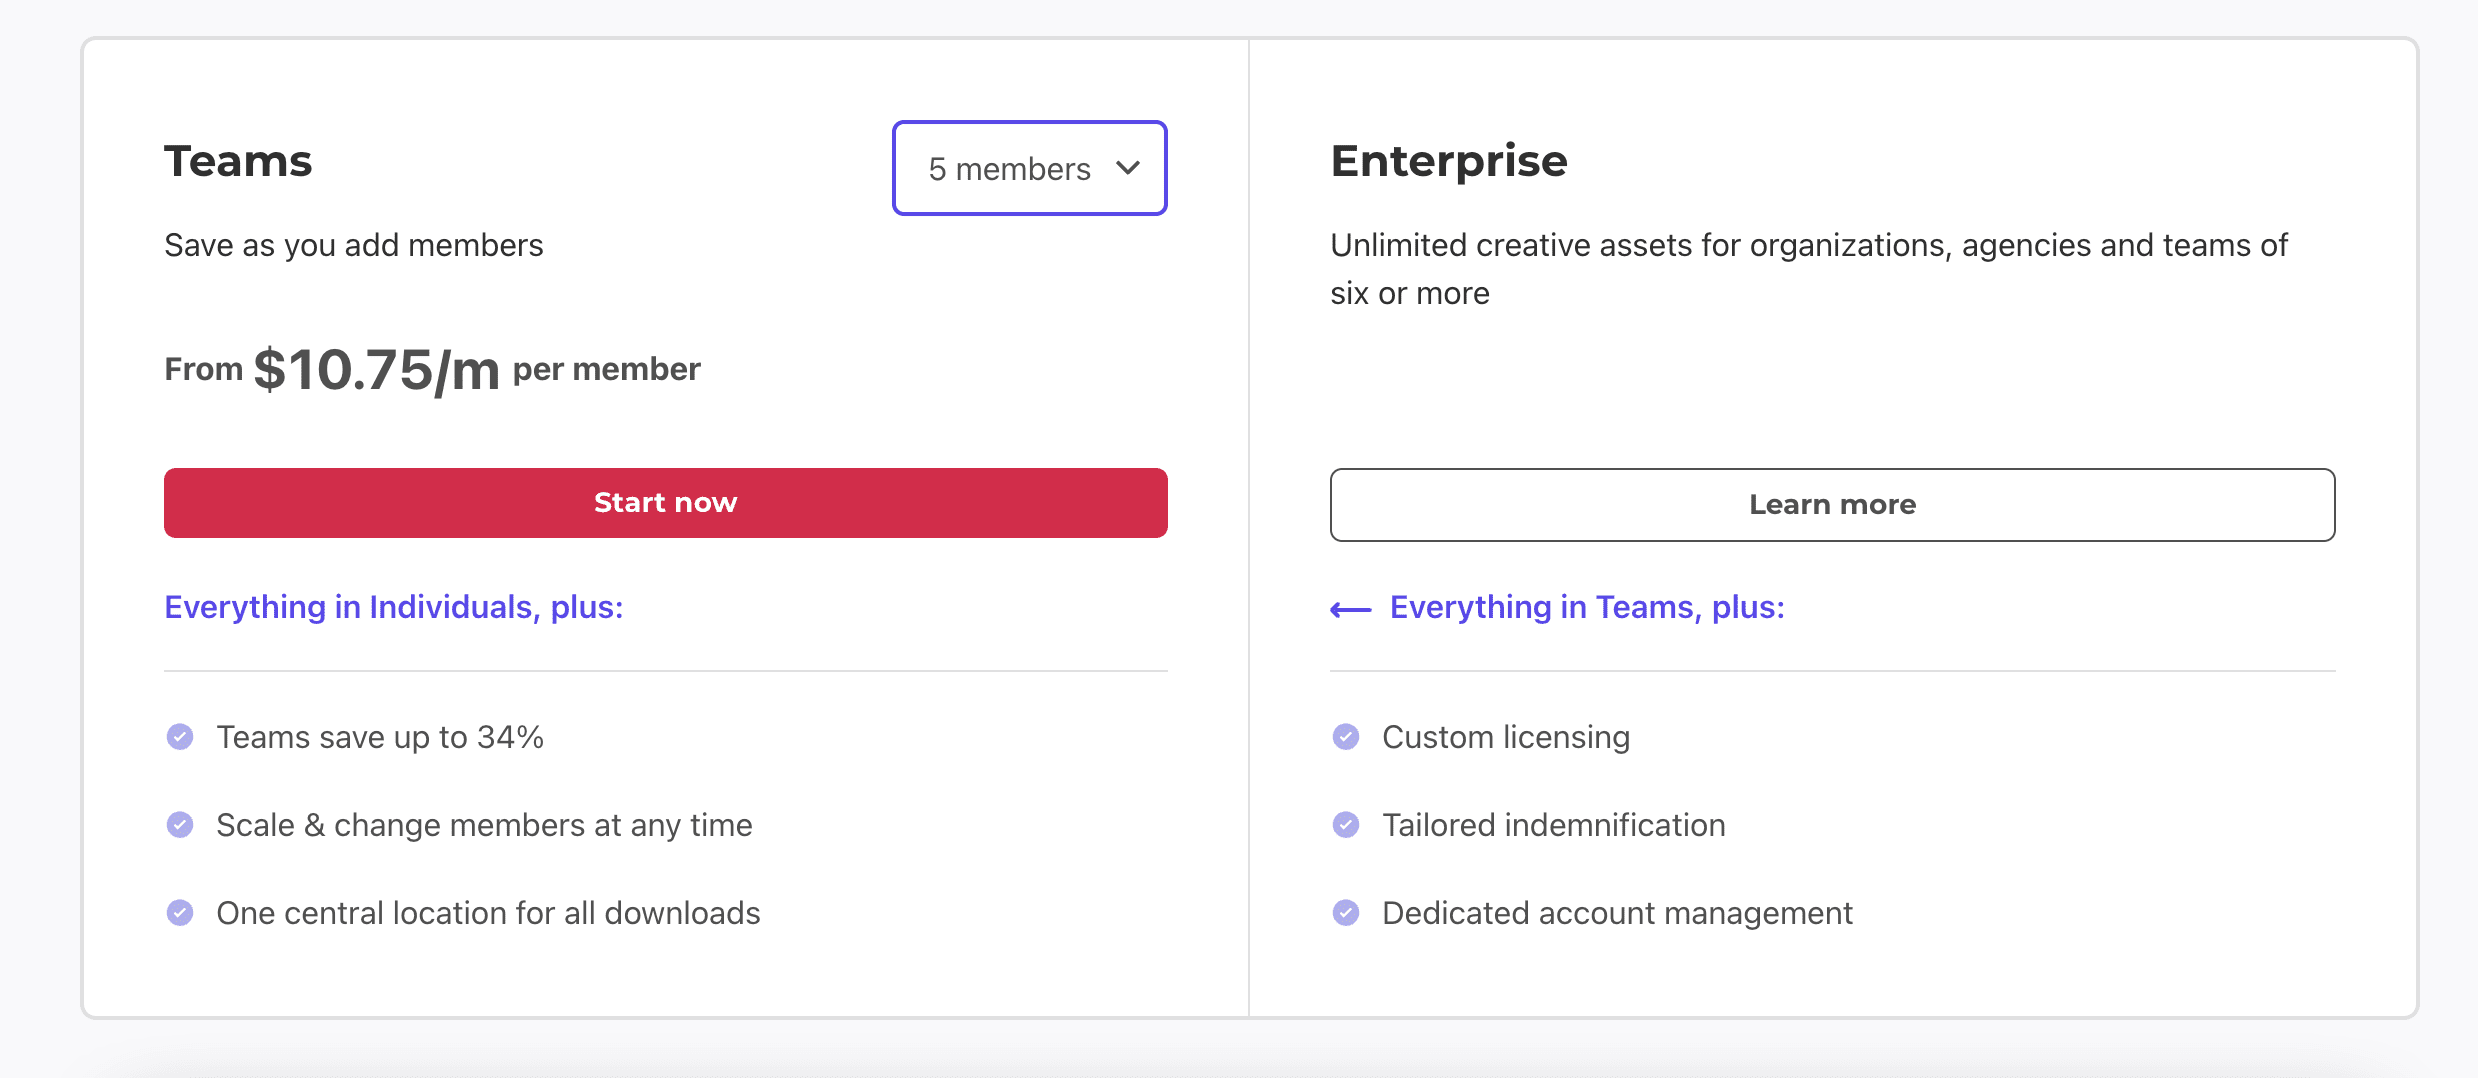Click Save as you add members subtitle
The height and width of the screenshot is (1078, 2478).
[353, 245]
